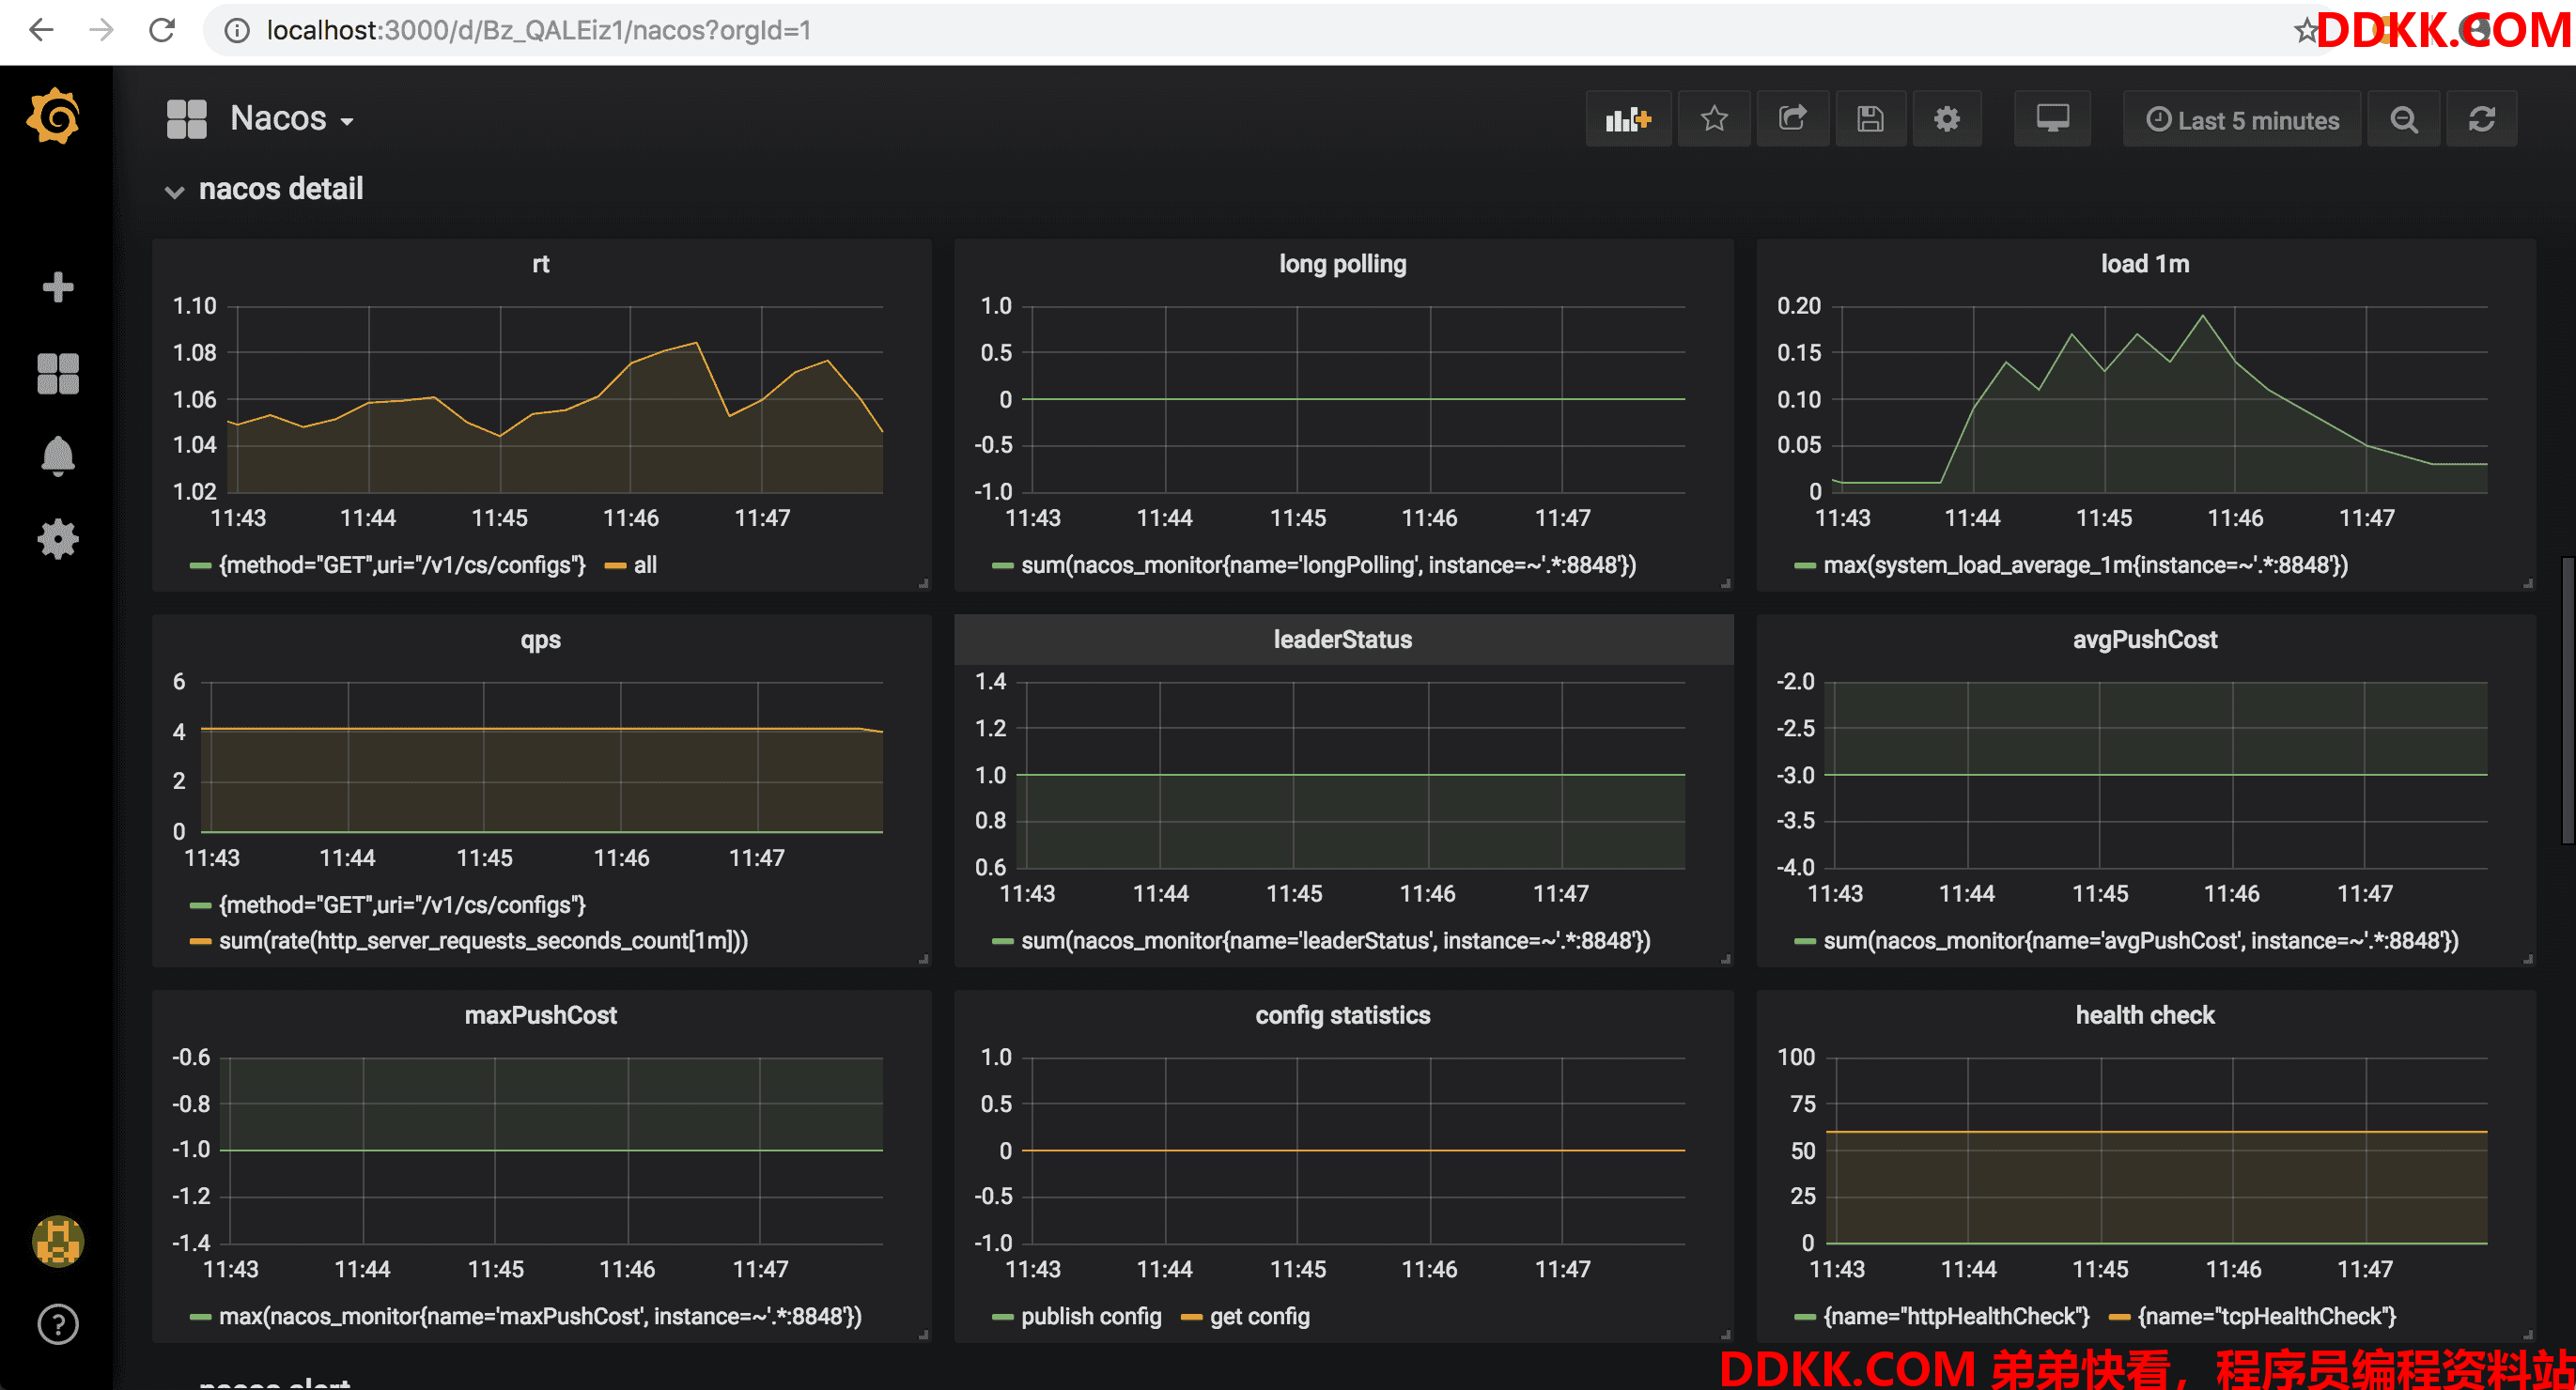Toggle longPolling series in legend

click(x=1328, y=565)
